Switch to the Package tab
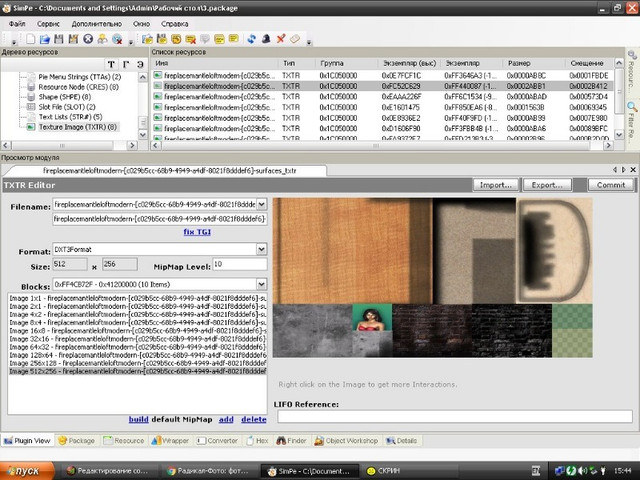Screen dimensions: 640x480 (x=77, y=441)
